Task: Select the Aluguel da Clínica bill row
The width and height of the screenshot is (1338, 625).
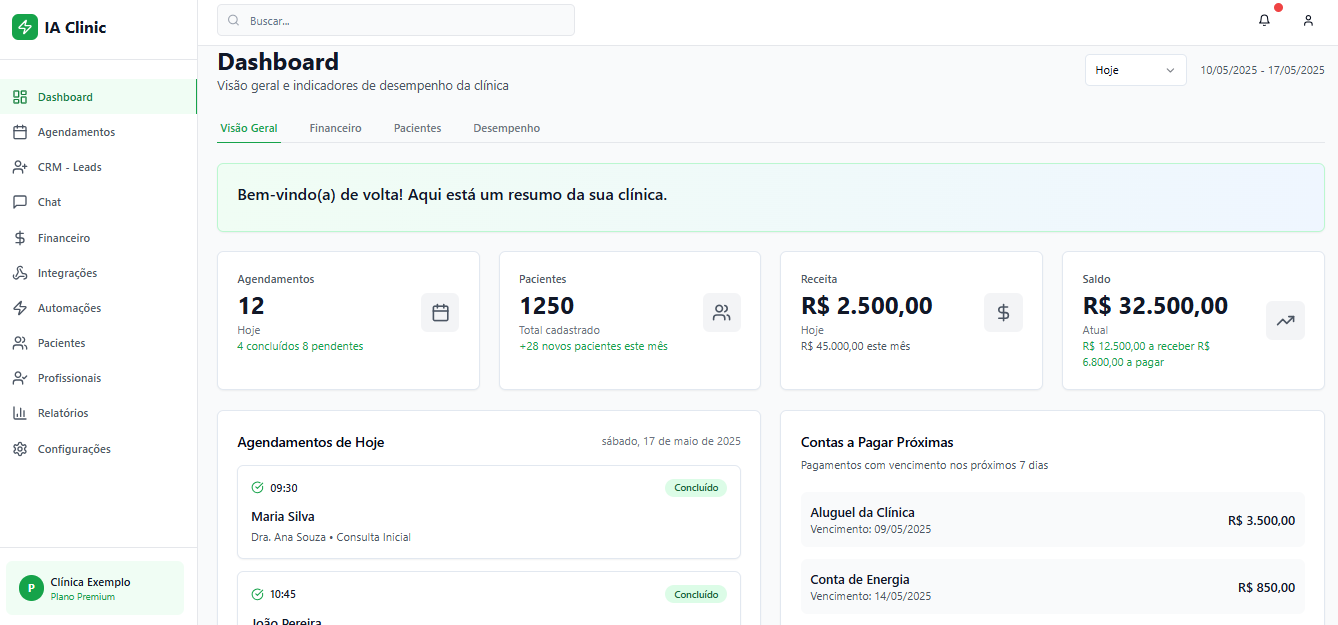Action: 1053,520
